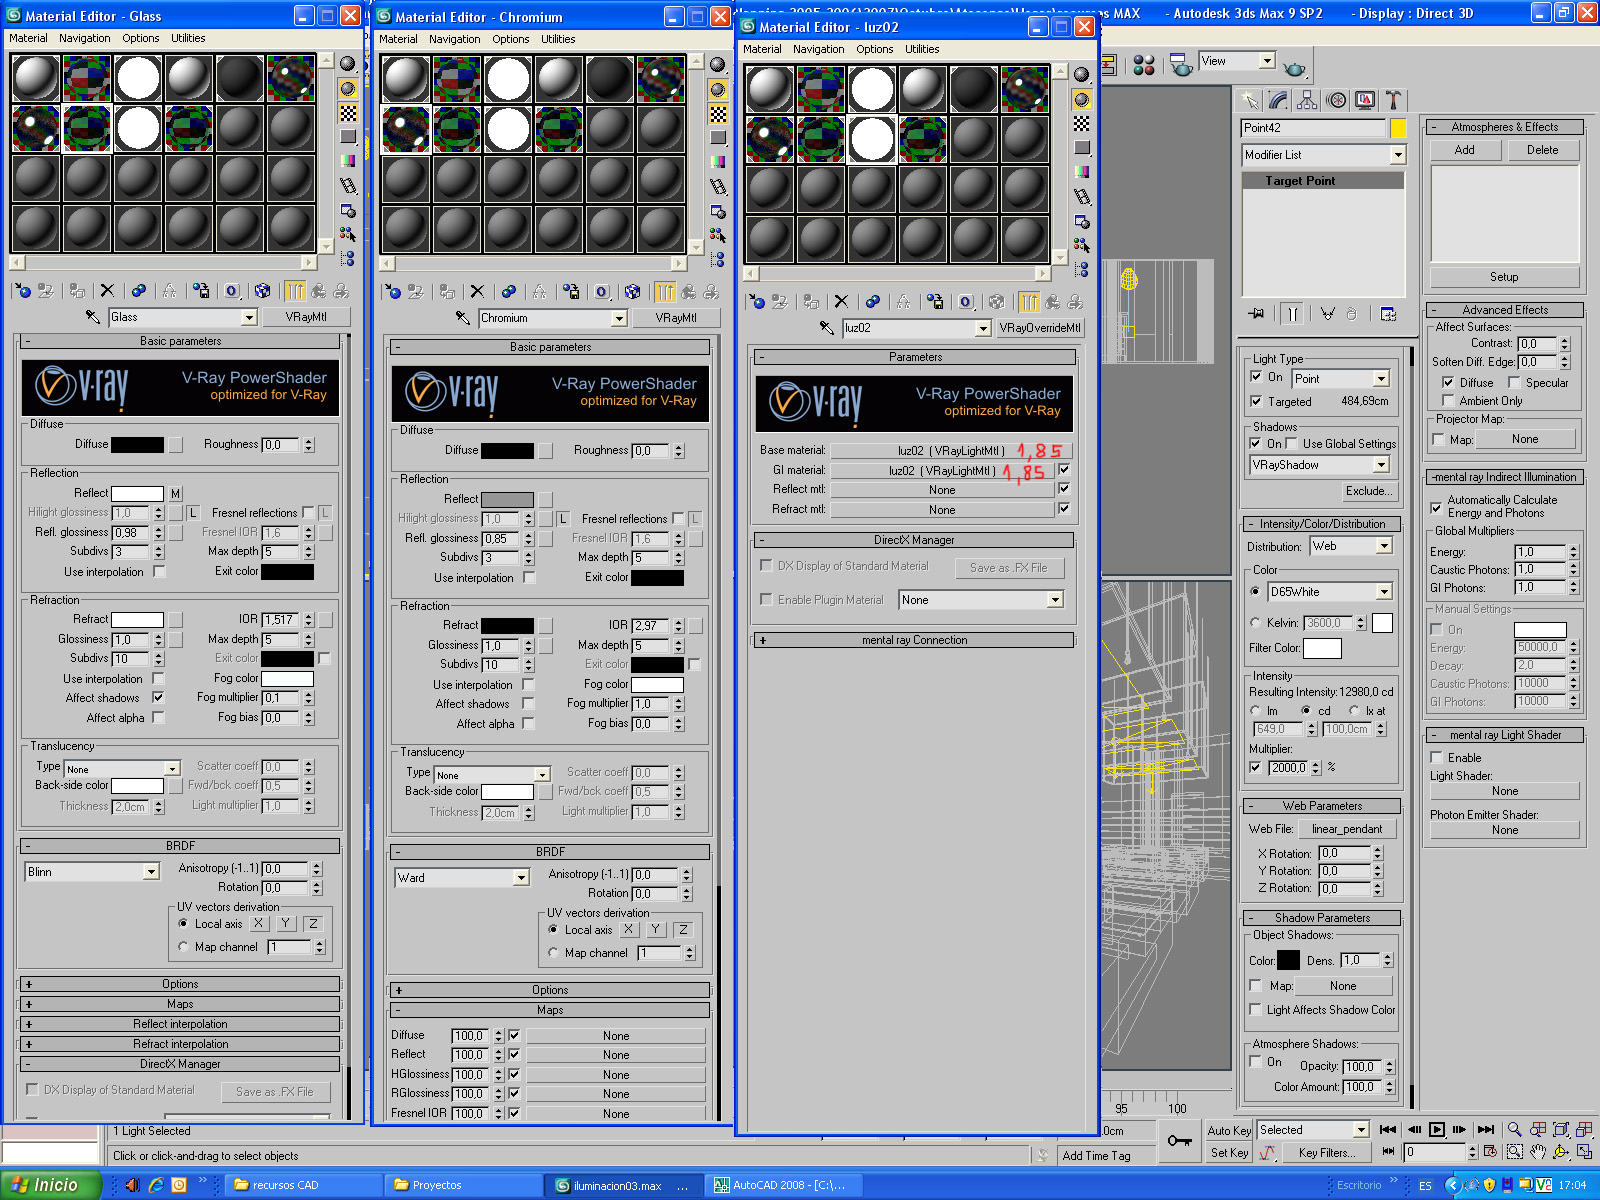Open Ward BRDF dropdown in Chromium editor
1600x1200 pixels.
[521, 878]
